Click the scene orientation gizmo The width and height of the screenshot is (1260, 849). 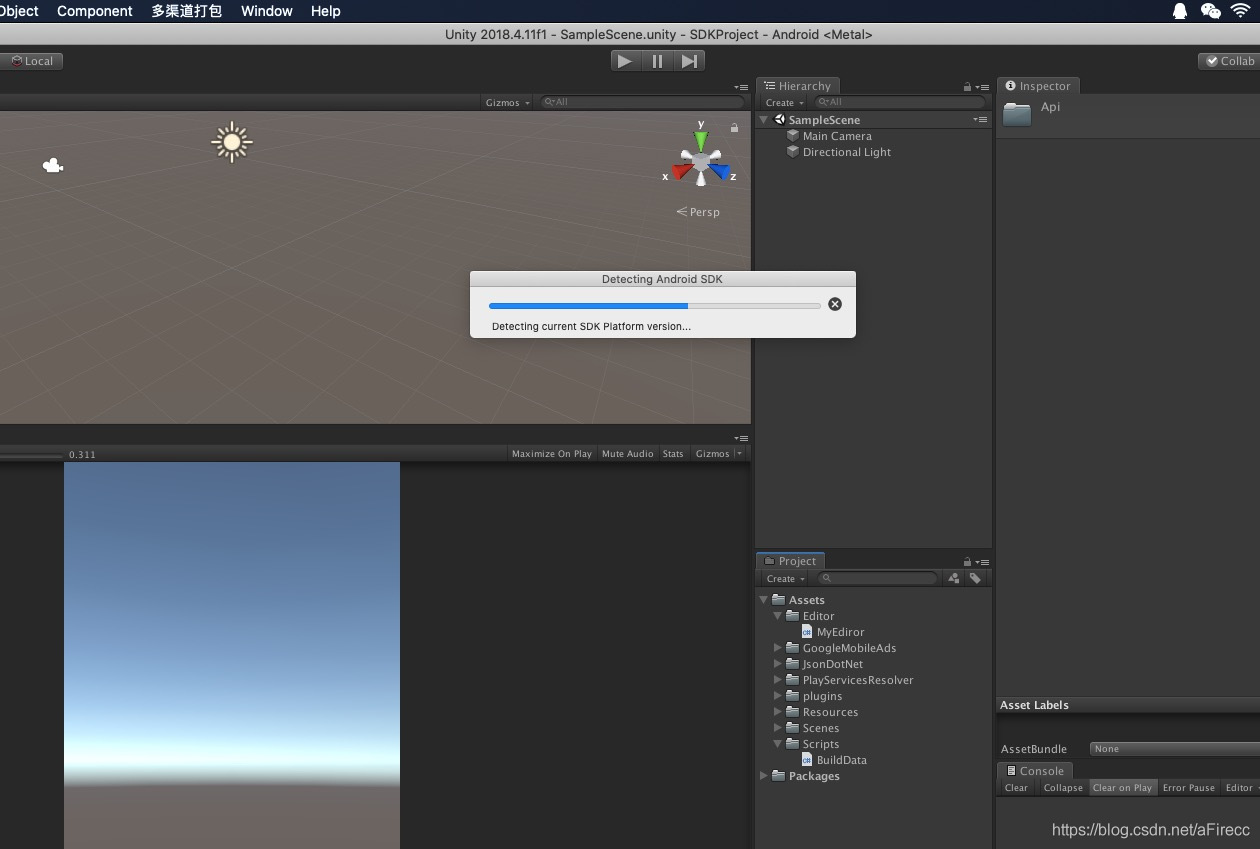(702, 161)
